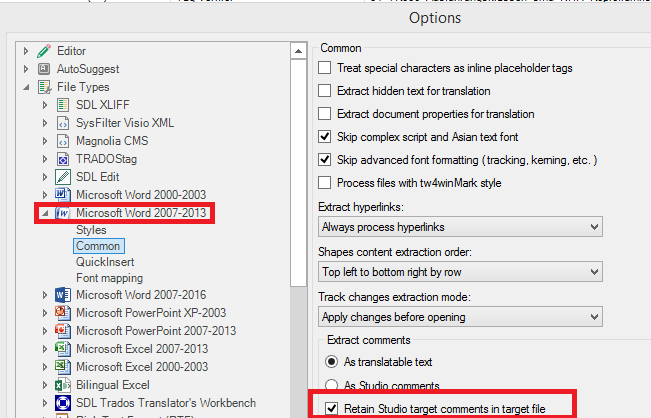Click the Microsoft Word 2000-2003 icon
The height and width of the screenshot is (418, 651).
63,195
